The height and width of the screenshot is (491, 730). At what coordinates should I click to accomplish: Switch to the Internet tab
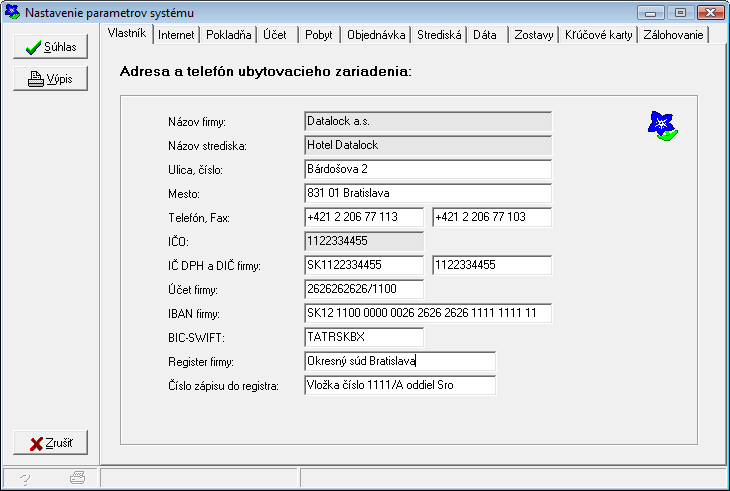pyautogui.click(x=176, y=35)
